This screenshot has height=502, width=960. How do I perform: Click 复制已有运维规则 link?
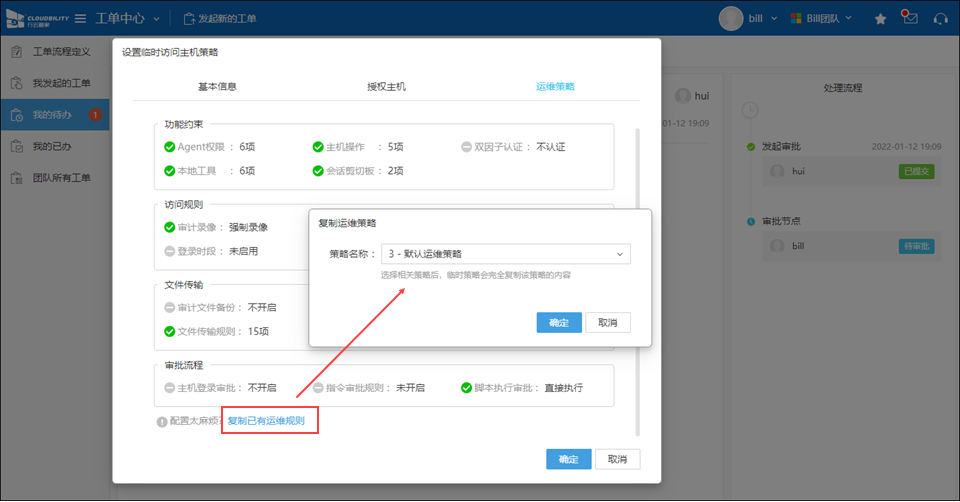[x=266, y=421]
